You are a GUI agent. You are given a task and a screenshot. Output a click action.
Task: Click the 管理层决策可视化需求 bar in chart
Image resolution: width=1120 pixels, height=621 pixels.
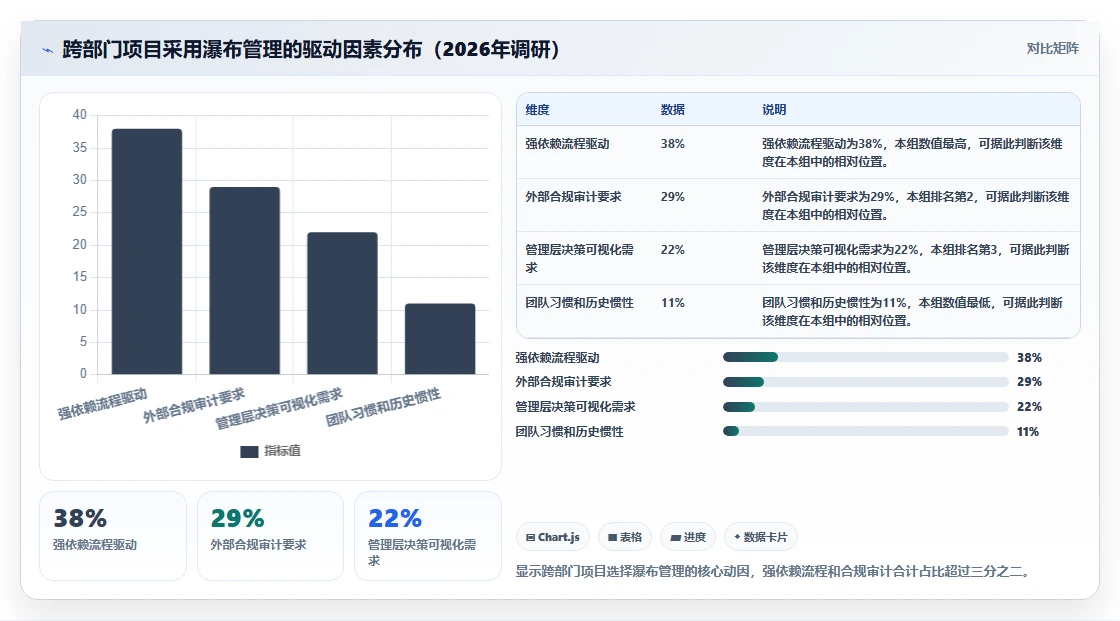(342, 303)
